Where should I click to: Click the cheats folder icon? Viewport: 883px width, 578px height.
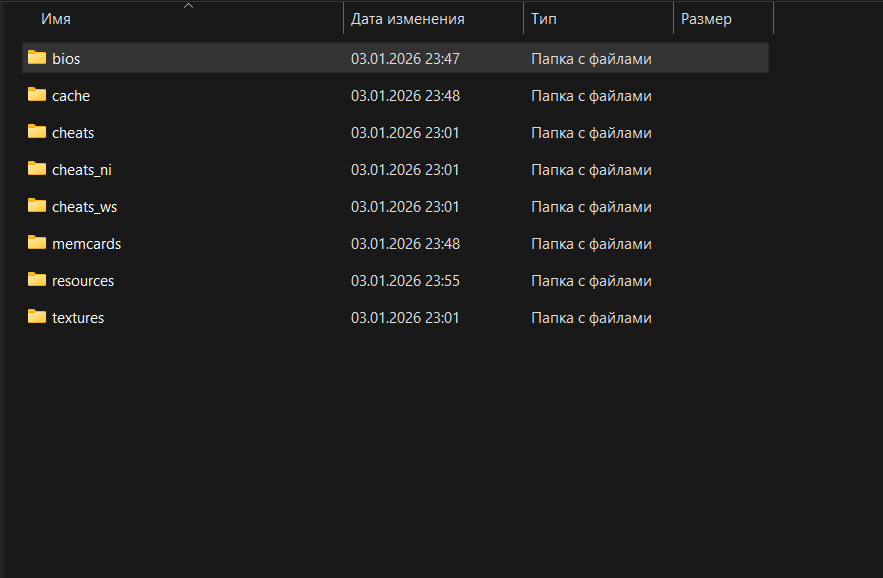click(37, 132)
